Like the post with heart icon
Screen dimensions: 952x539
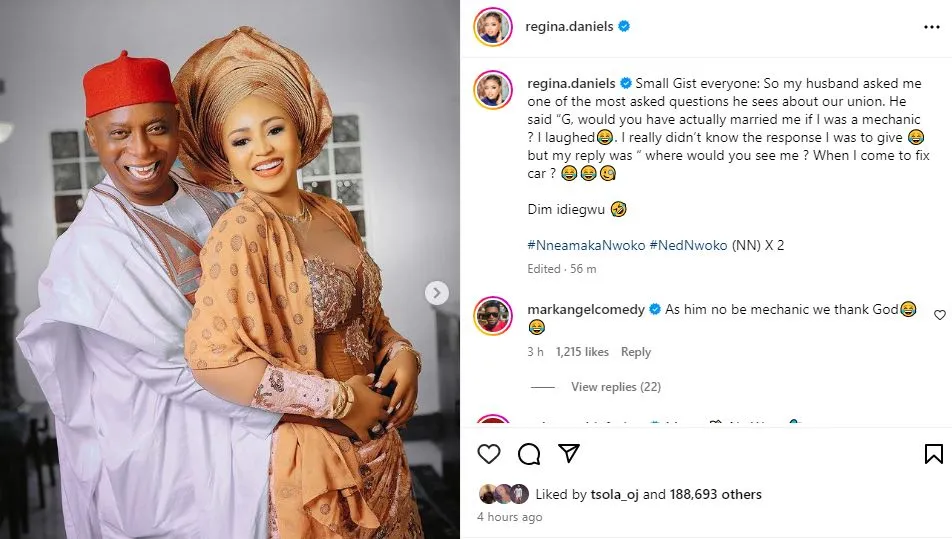click(x=488, y=454)
